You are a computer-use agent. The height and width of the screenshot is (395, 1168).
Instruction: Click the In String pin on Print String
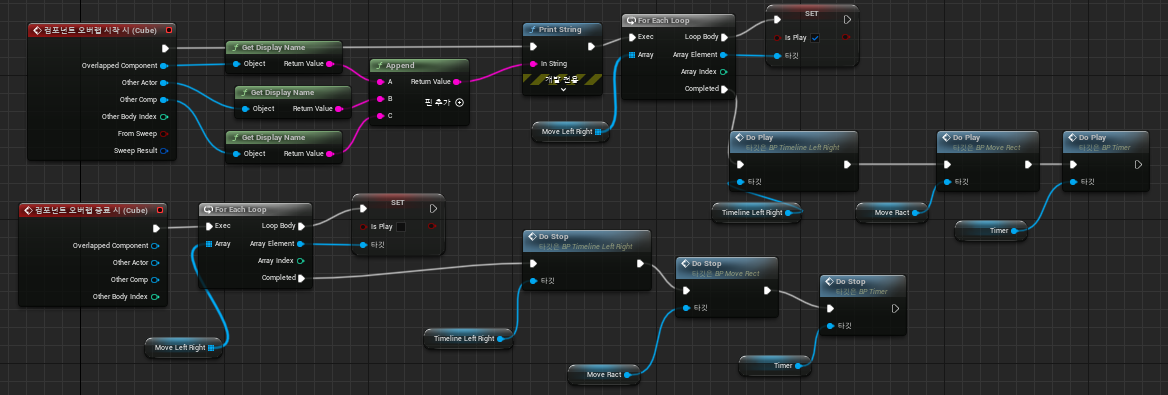coord(533,63)
